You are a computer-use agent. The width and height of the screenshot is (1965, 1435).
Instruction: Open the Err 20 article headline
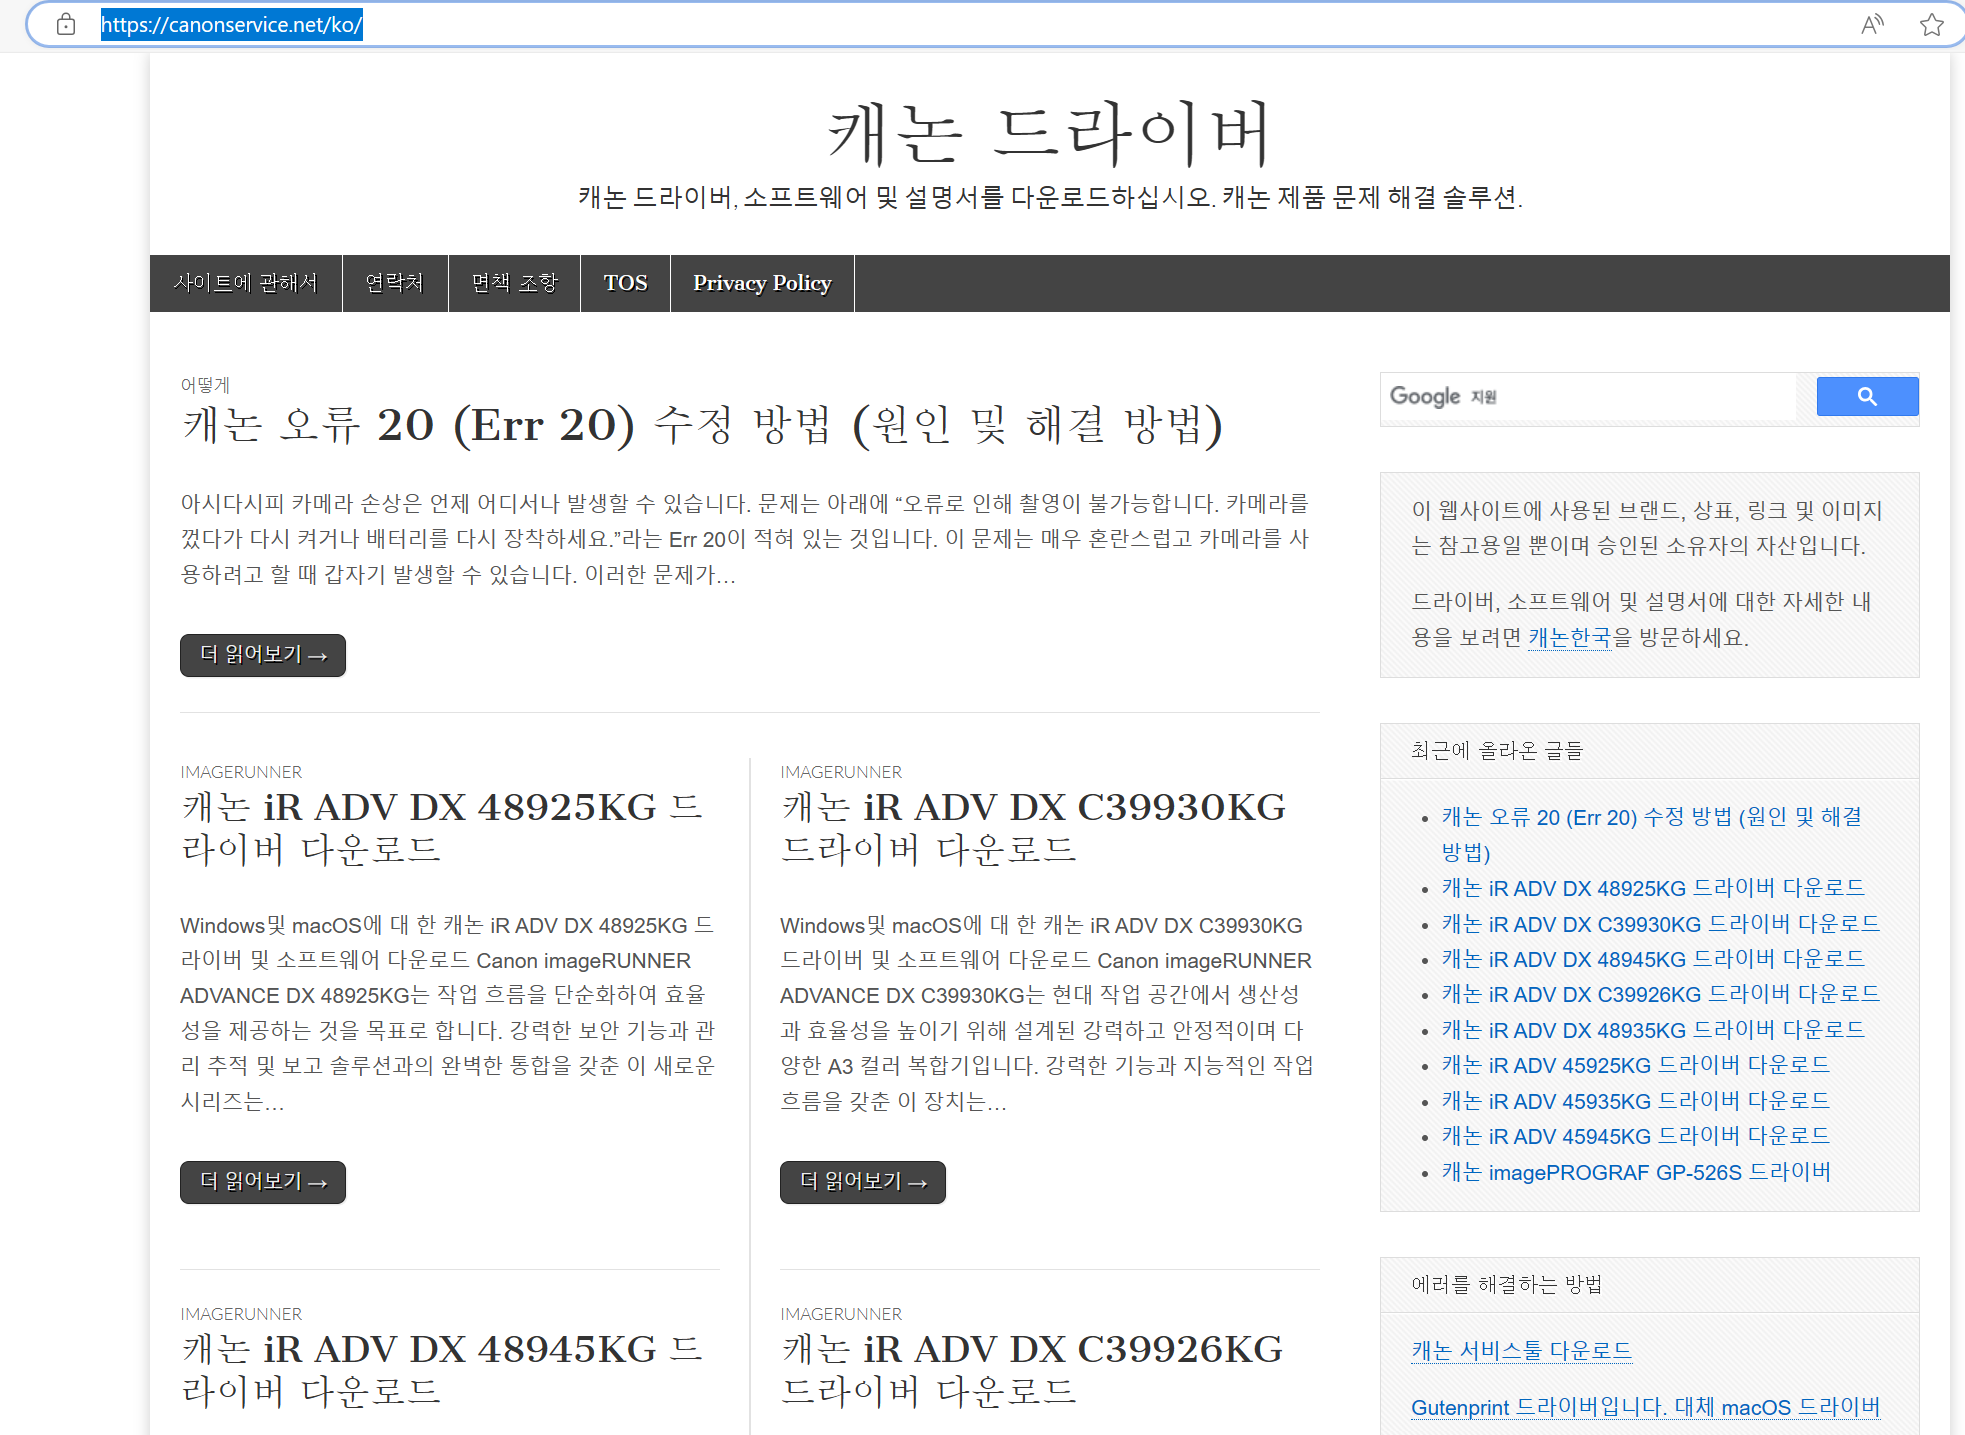tap(702, 425)
